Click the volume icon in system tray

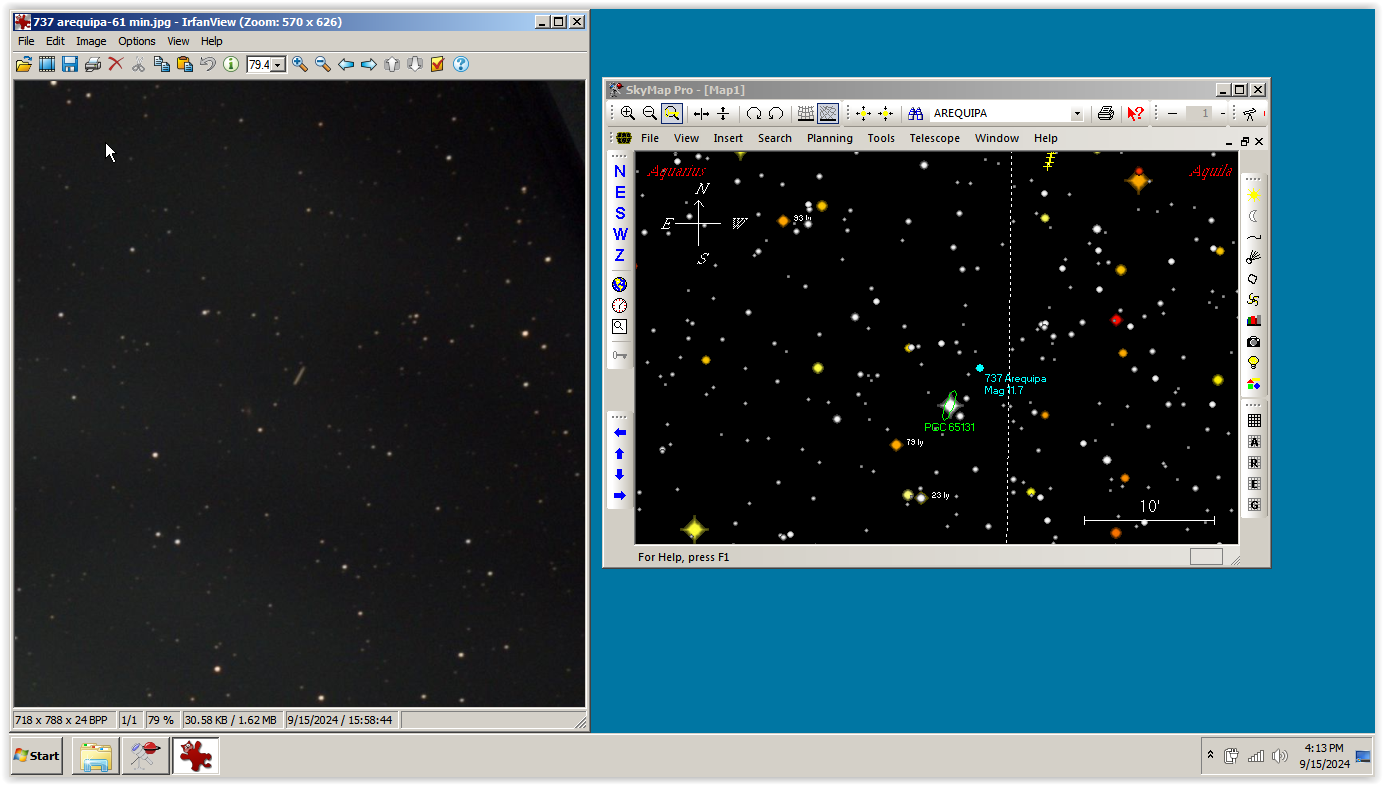[1280, 756]
